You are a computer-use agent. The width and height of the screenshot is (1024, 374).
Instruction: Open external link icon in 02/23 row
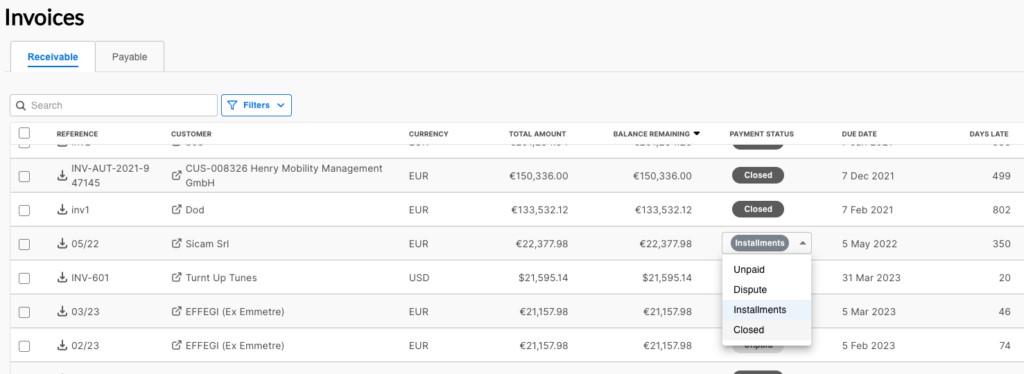(x=176, y=345)
